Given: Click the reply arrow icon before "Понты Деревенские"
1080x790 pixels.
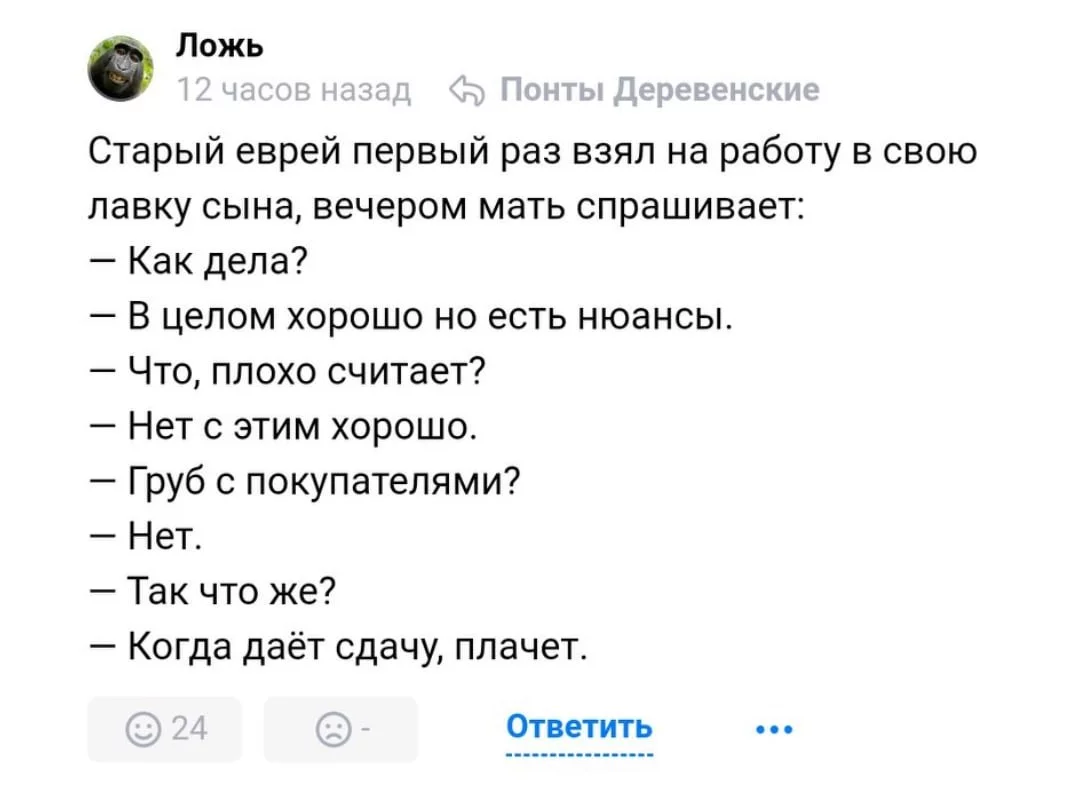Looking at the screenshot, I should [469, 91].
